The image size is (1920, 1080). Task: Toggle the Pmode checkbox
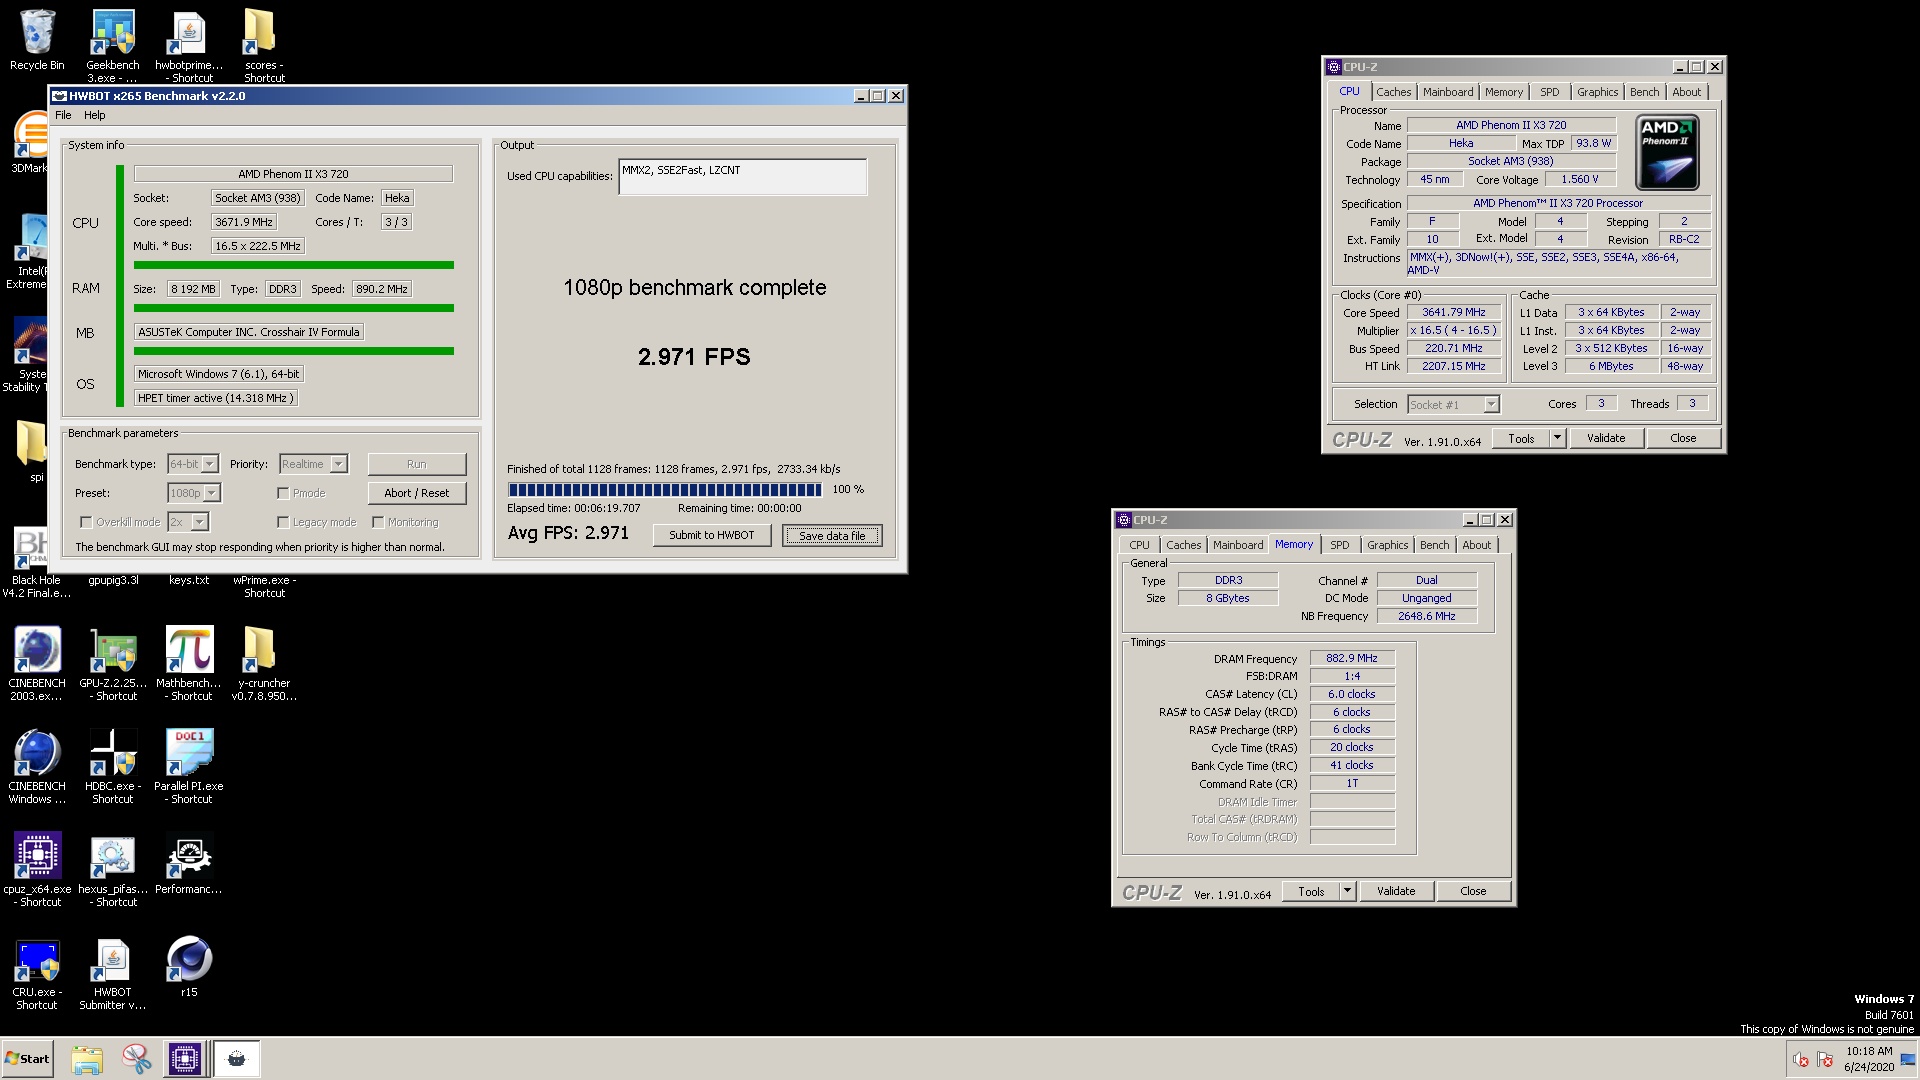click(x=283, y=493)
